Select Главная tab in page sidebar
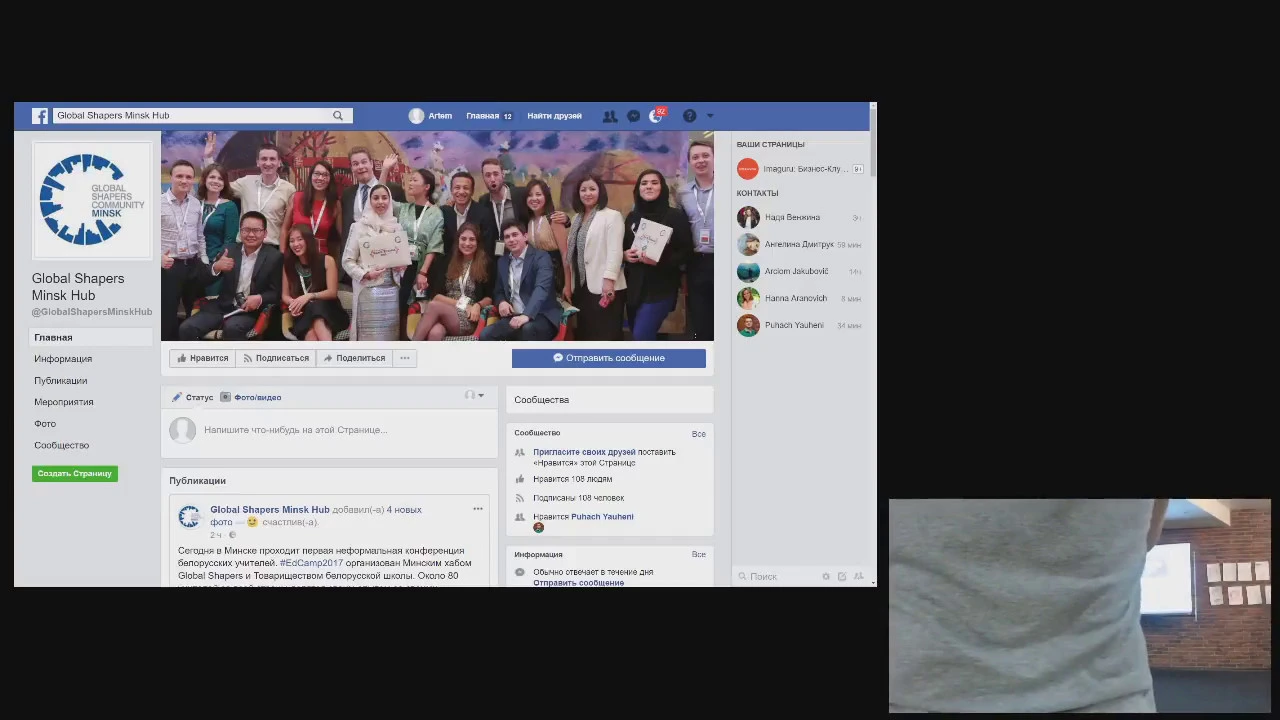Screen dimensions: 1280x720 pyautogui.click(x=90, y=338)
